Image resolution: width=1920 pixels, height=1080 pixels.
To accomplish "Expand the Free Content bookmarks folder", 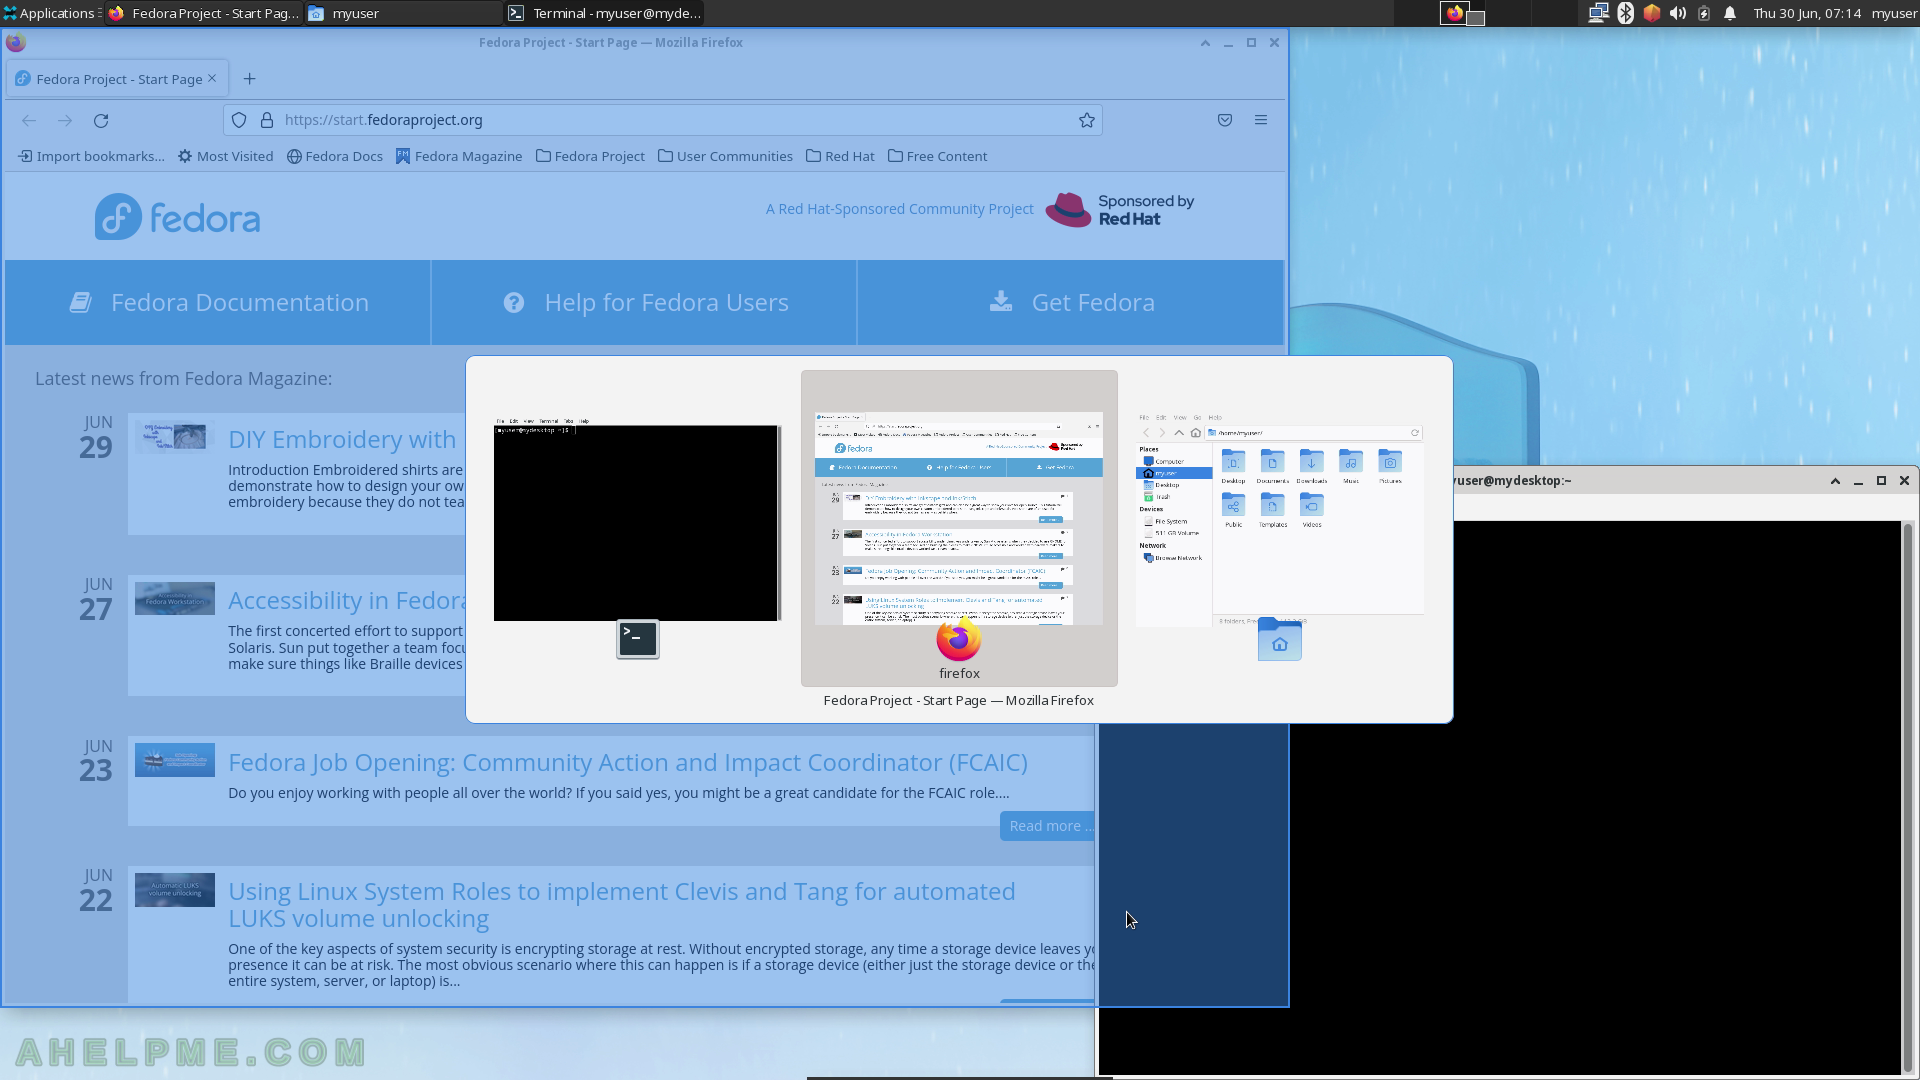I will tap(937, 156).
